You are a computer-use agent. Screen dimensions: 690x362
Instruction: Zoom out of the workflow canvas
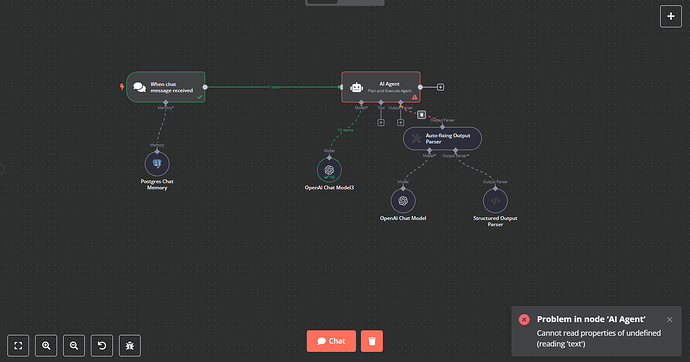point(74,345)
